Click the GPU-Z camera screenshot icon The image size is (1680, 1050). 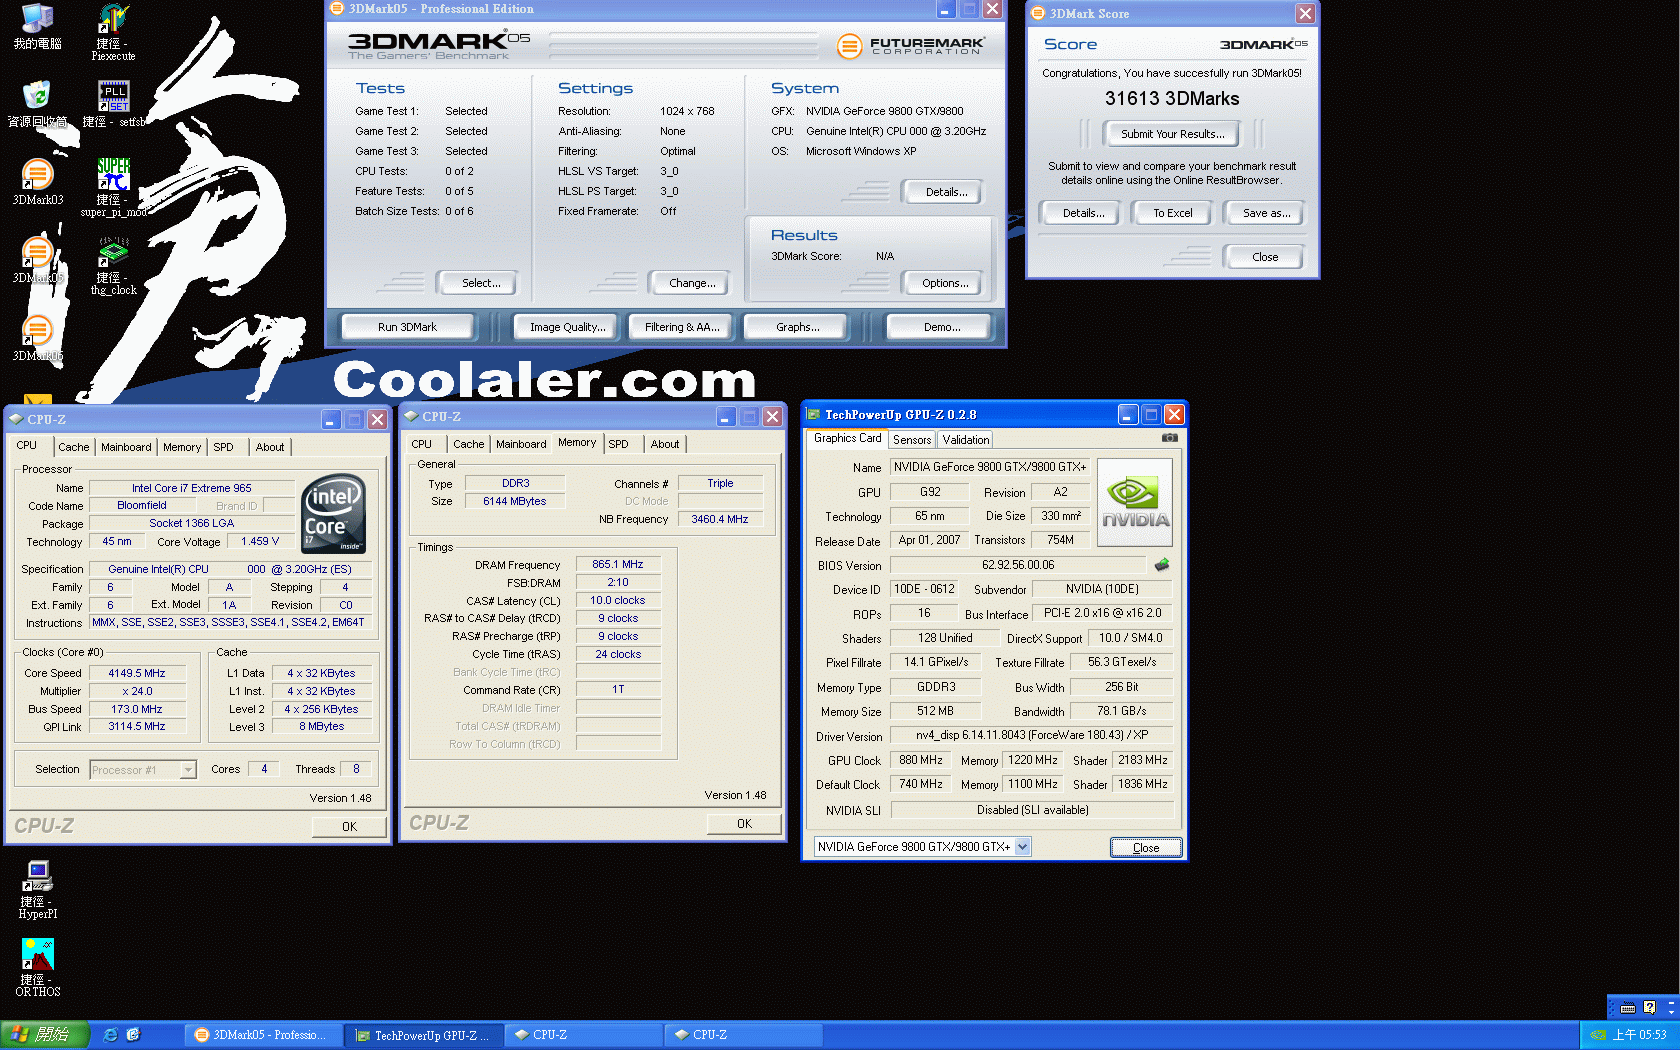[1169, 438]
